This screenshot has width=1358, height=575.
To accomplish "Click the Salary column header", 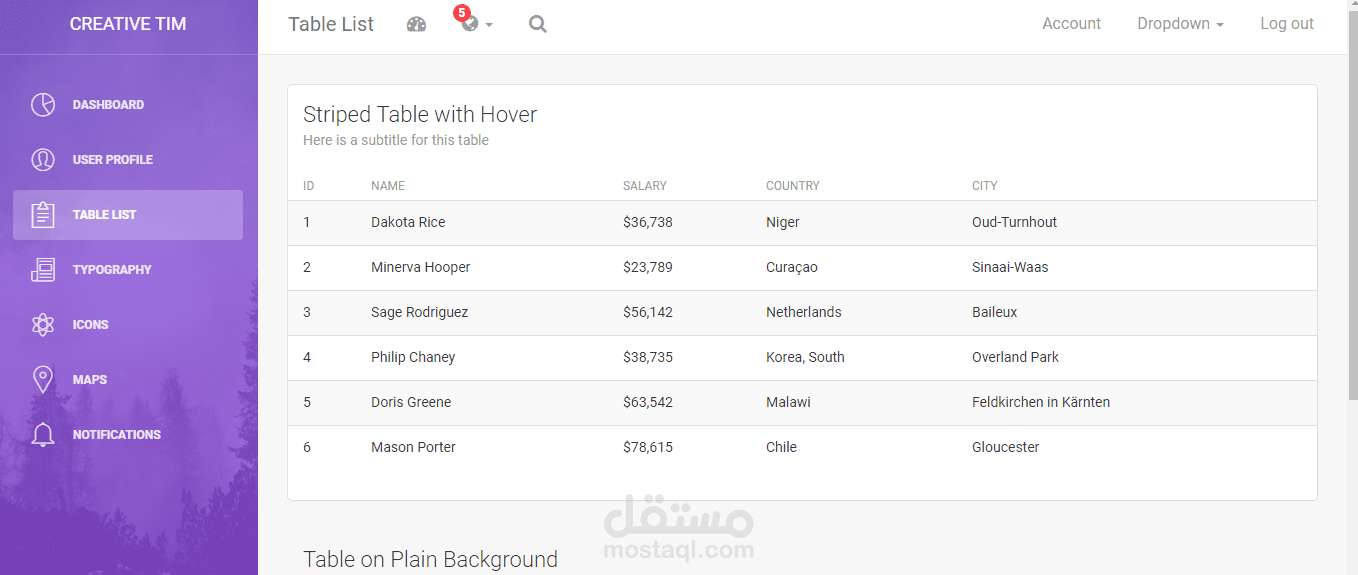I will click(x=644, y=186).
